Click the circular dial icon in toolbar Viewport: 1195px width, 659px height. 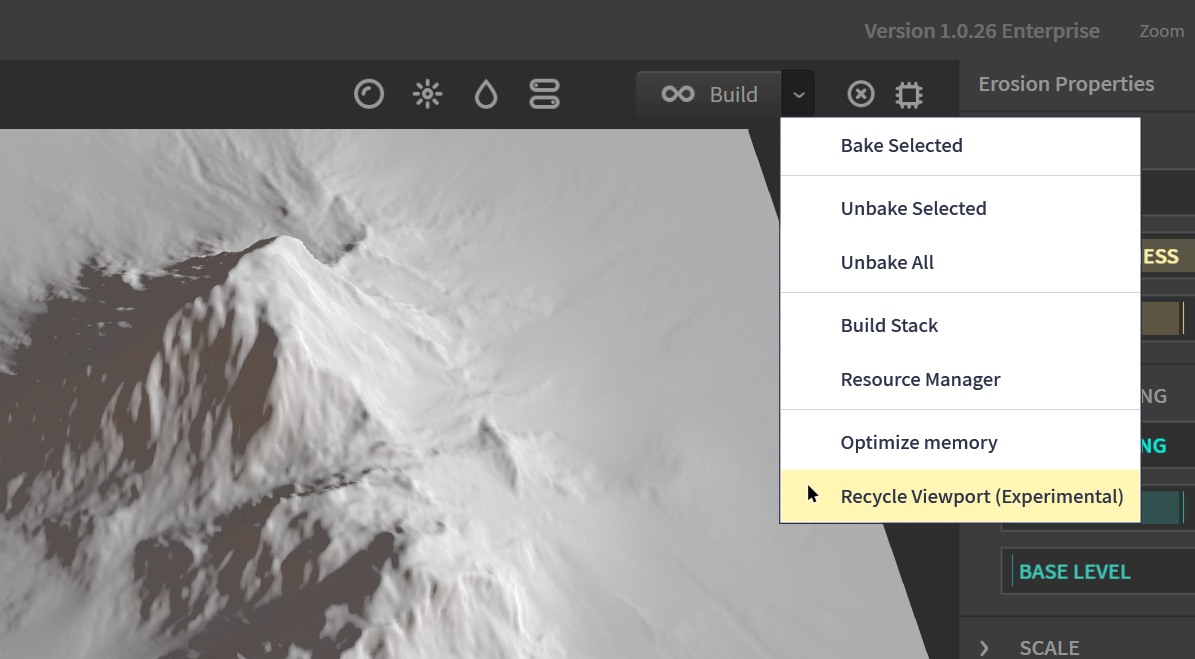tap(369, 95)
